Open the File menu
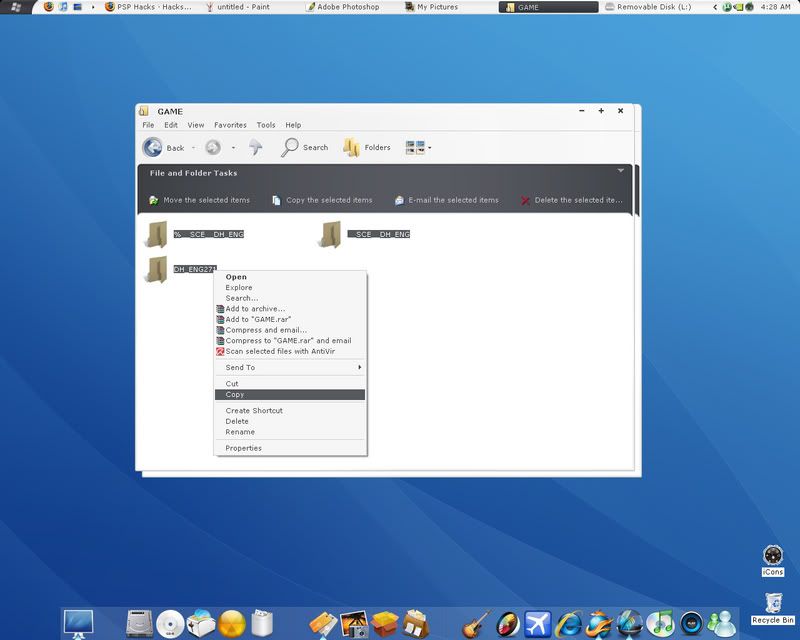 click(148, 125)
